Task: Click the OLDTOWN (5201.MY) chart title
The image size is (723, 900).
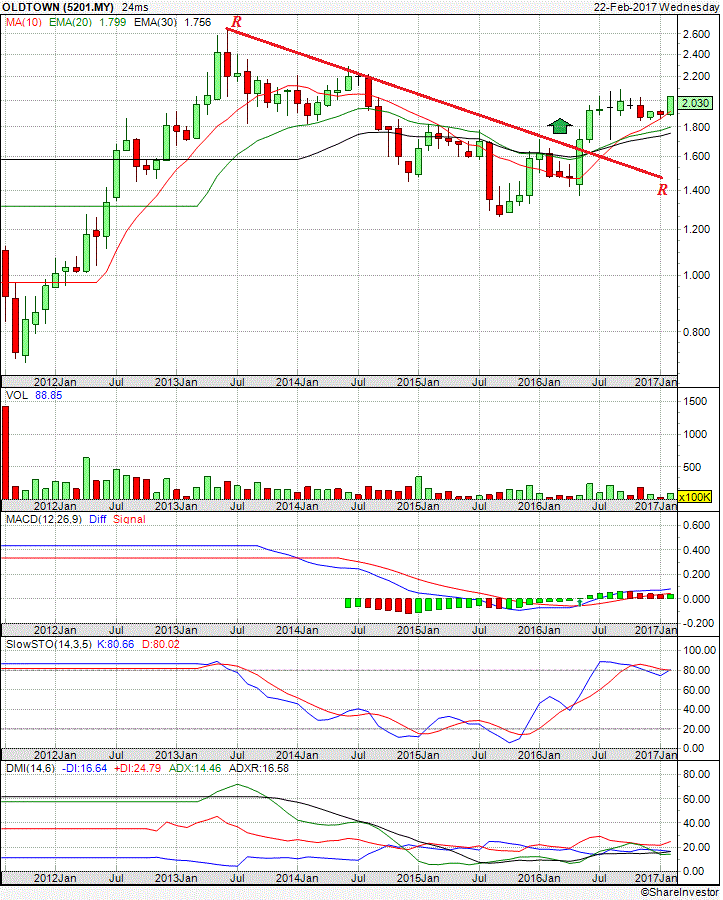Action: [57, 7]
